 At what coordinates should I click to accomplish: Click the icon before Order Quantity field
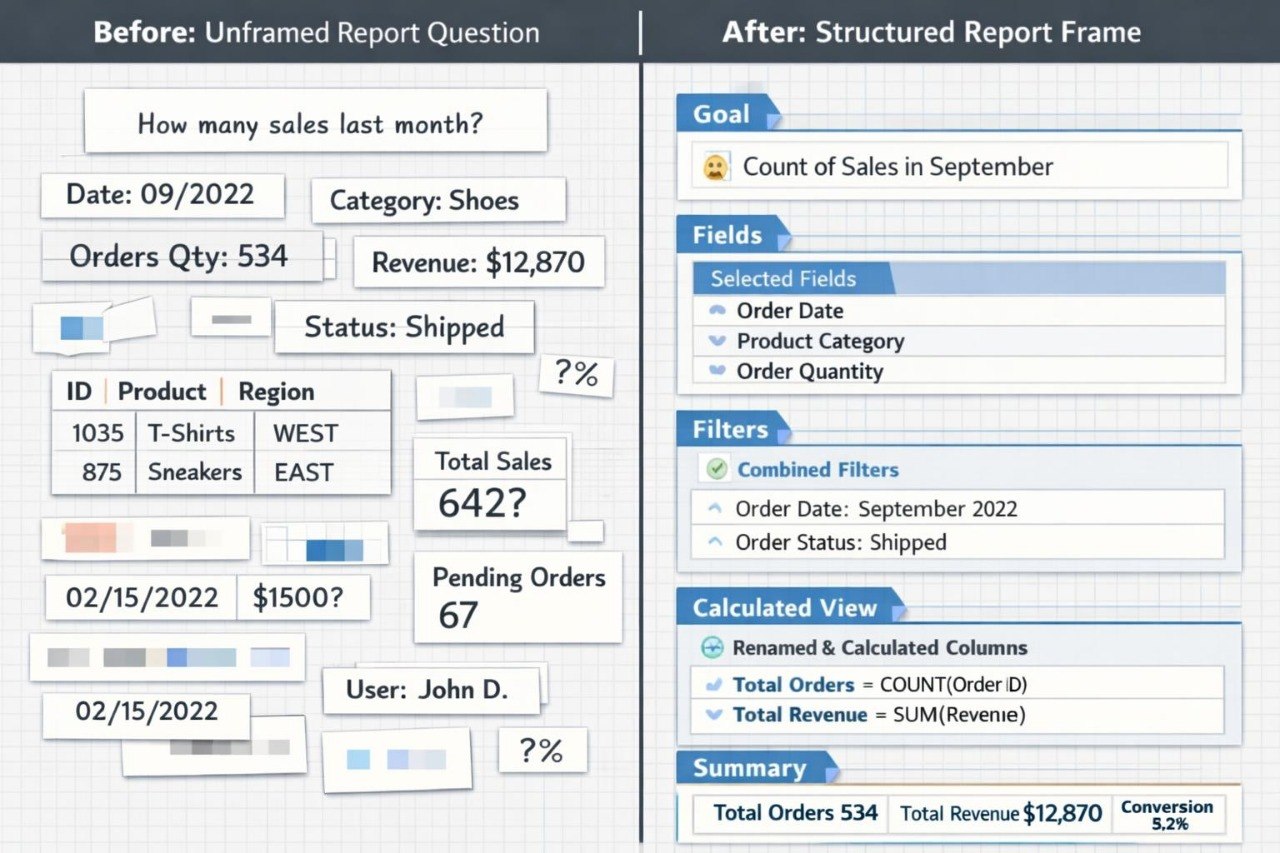click(x=716, y=371)
